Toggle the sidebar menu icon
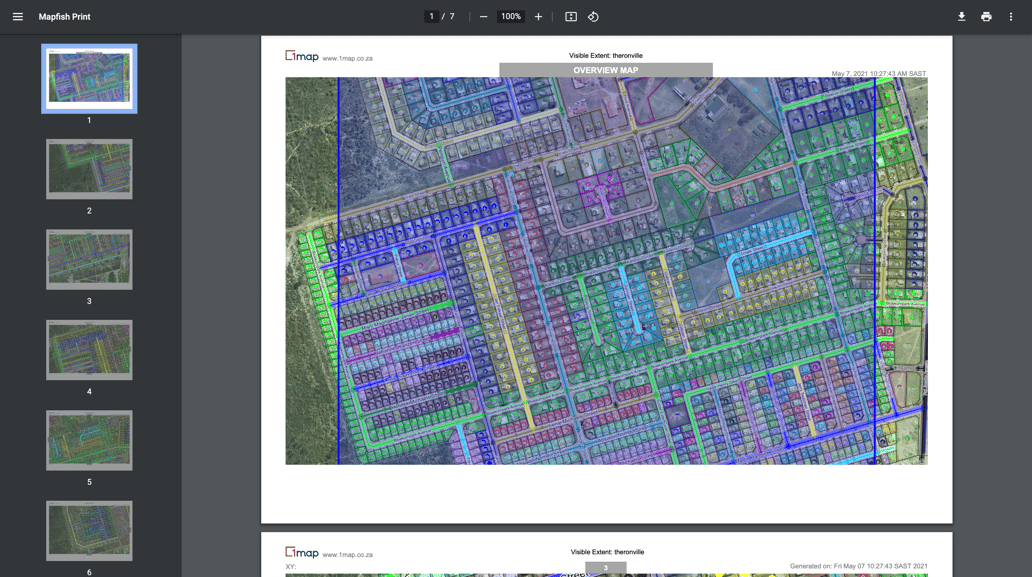The image size is (1032, 577). point(18,17)
